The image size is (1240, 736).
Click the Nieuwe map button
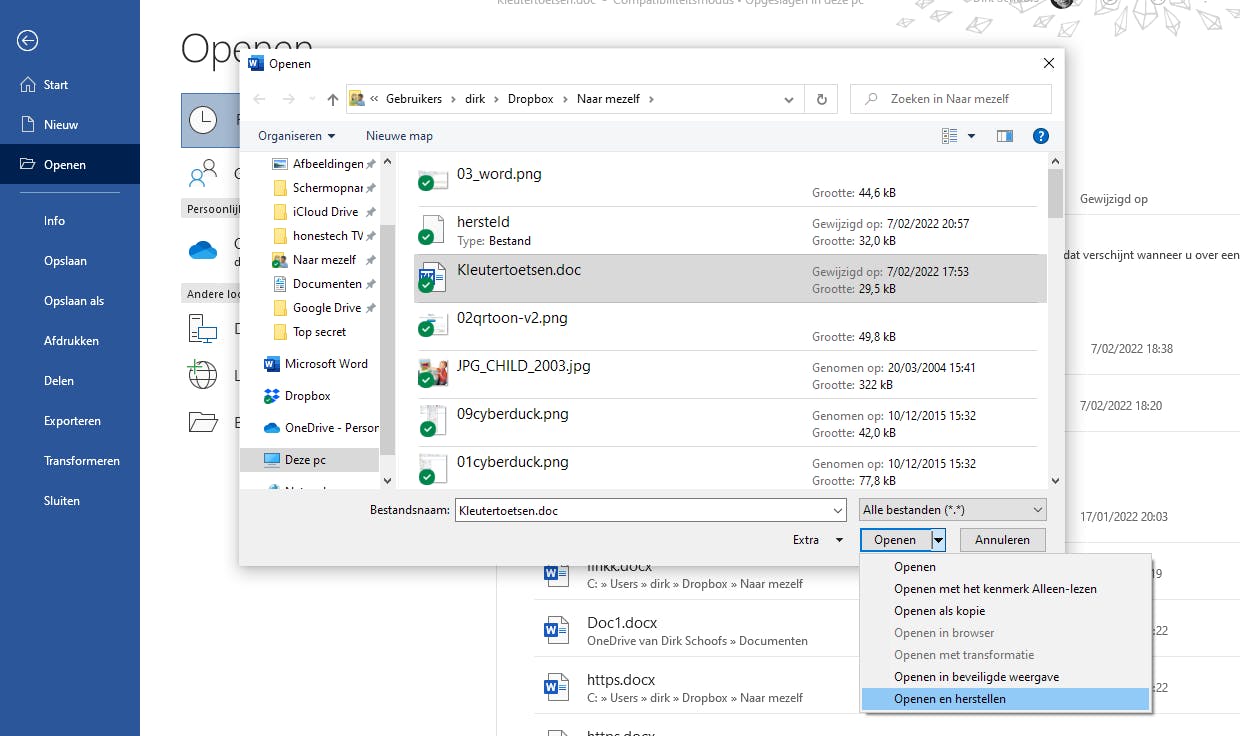399,136
